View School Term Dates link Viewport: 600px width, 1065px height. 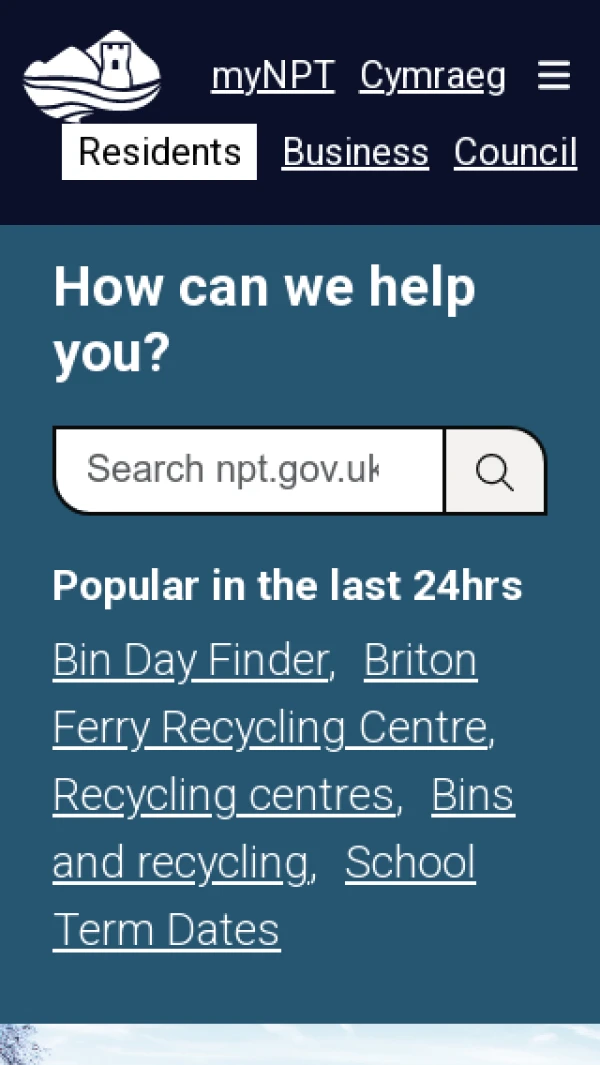tap(265, 897)
